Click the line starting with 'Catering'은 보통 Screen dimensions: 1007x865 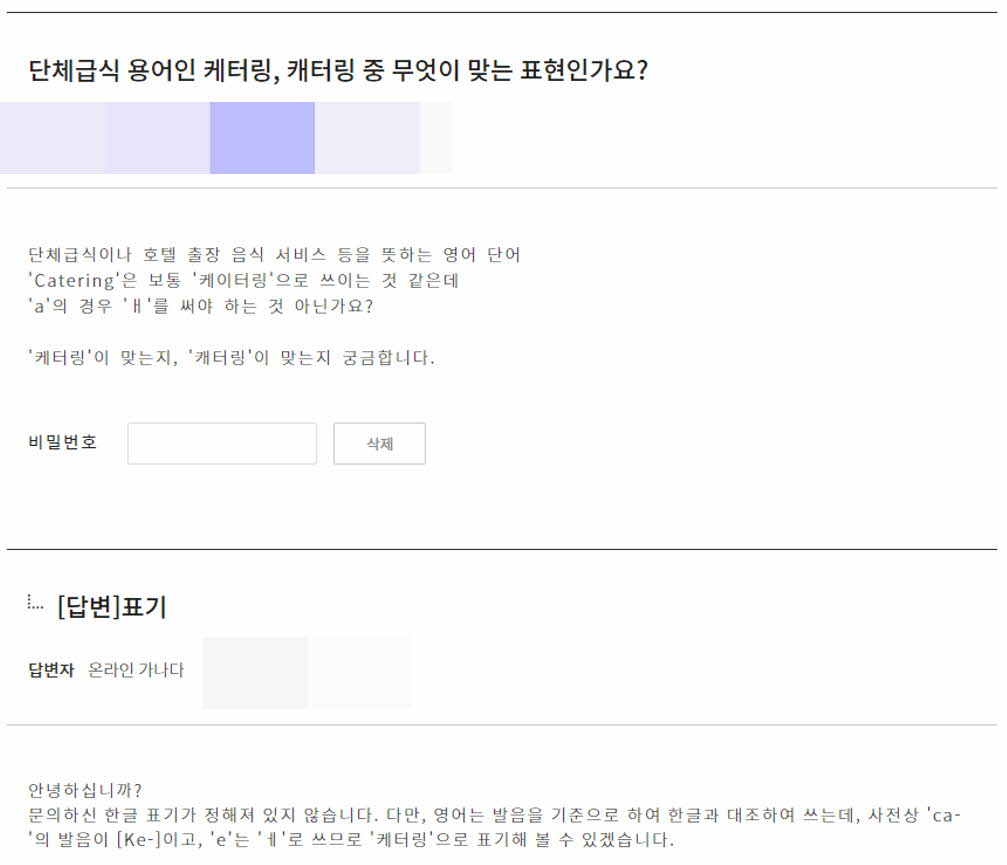click(244, 281)
